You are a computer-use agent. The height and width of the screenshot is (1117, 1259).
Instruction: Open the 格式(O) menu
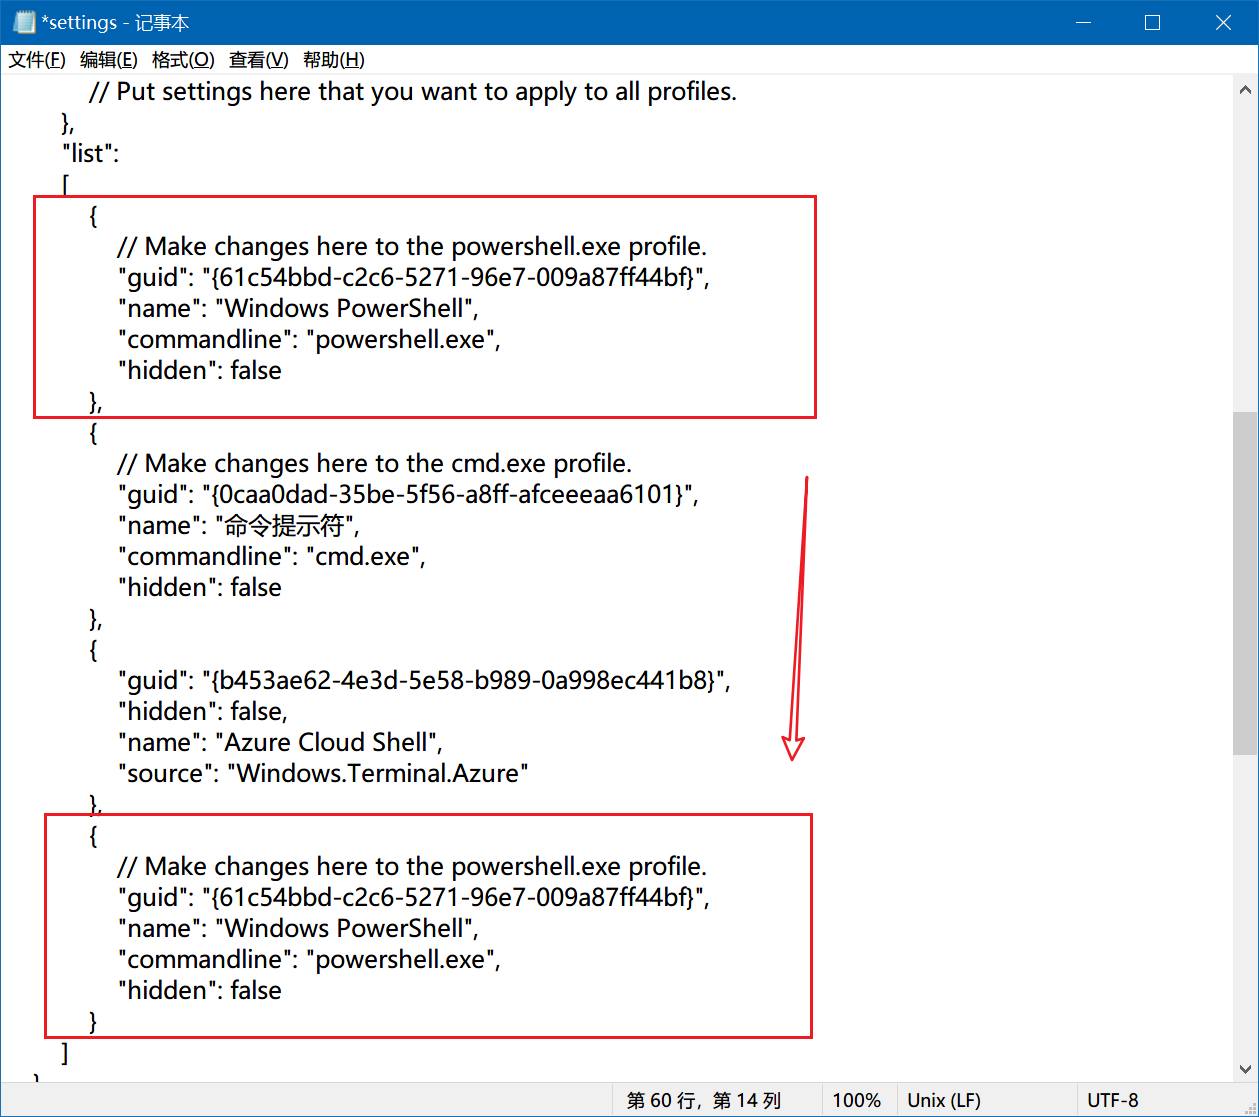pyautogui.click(x=183, y=60)
